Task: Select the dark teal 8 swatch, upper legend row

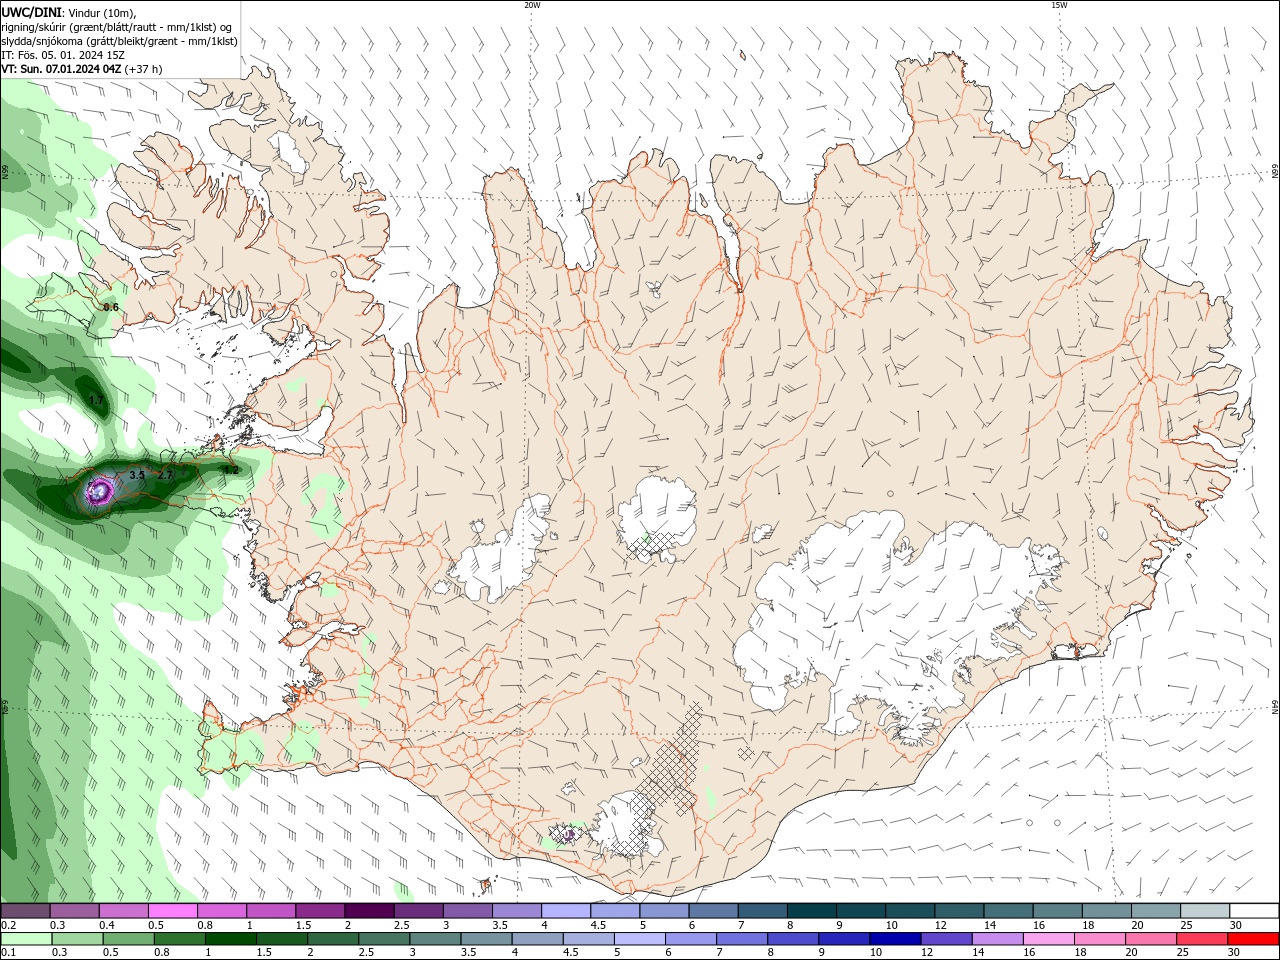Action: tap(810, 911)
